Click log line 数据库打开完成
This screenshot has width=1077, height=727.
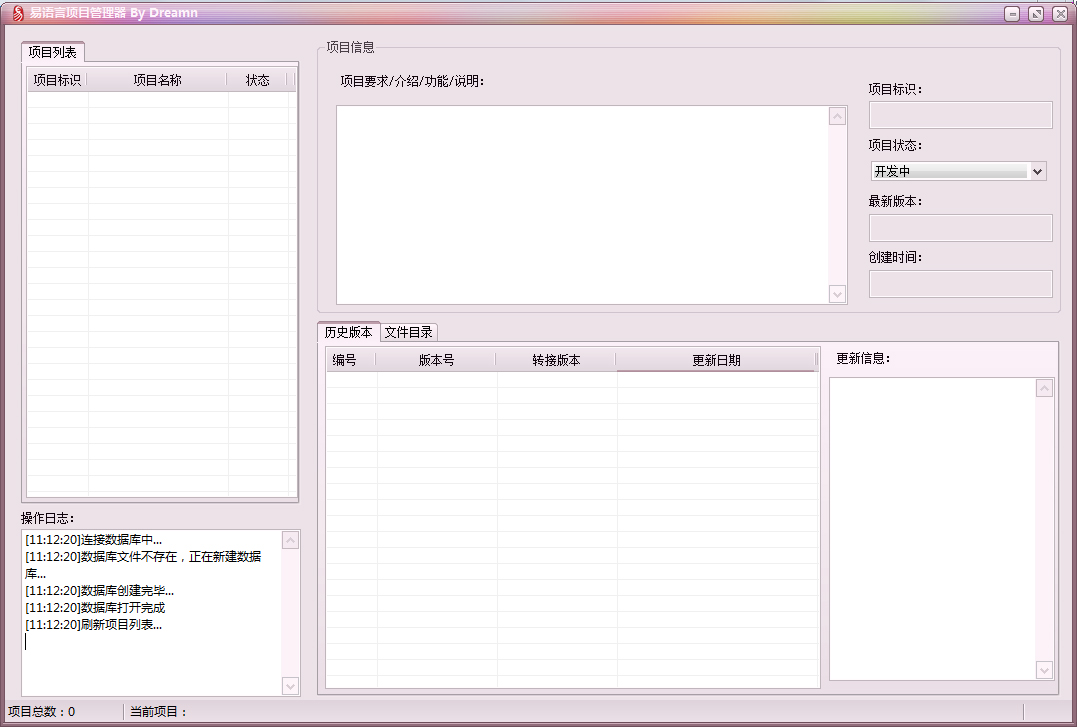tap(95, 607)
